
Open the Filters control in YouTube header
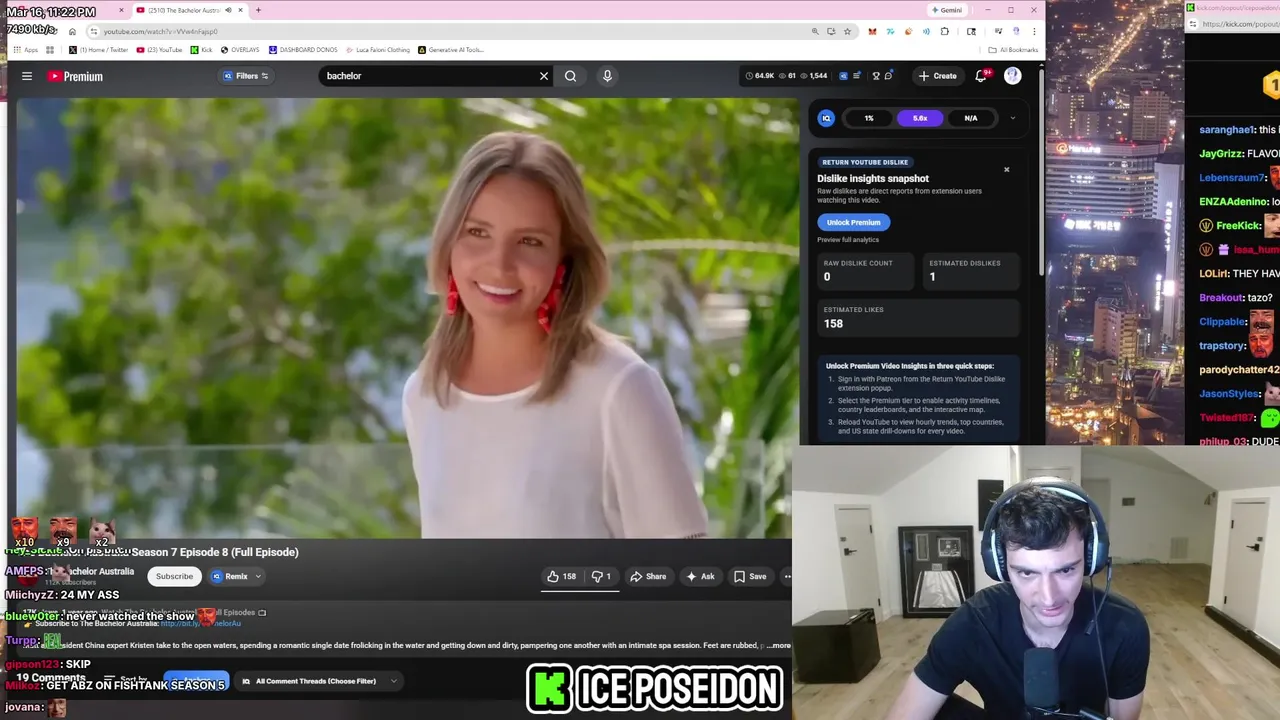(246, 76)
